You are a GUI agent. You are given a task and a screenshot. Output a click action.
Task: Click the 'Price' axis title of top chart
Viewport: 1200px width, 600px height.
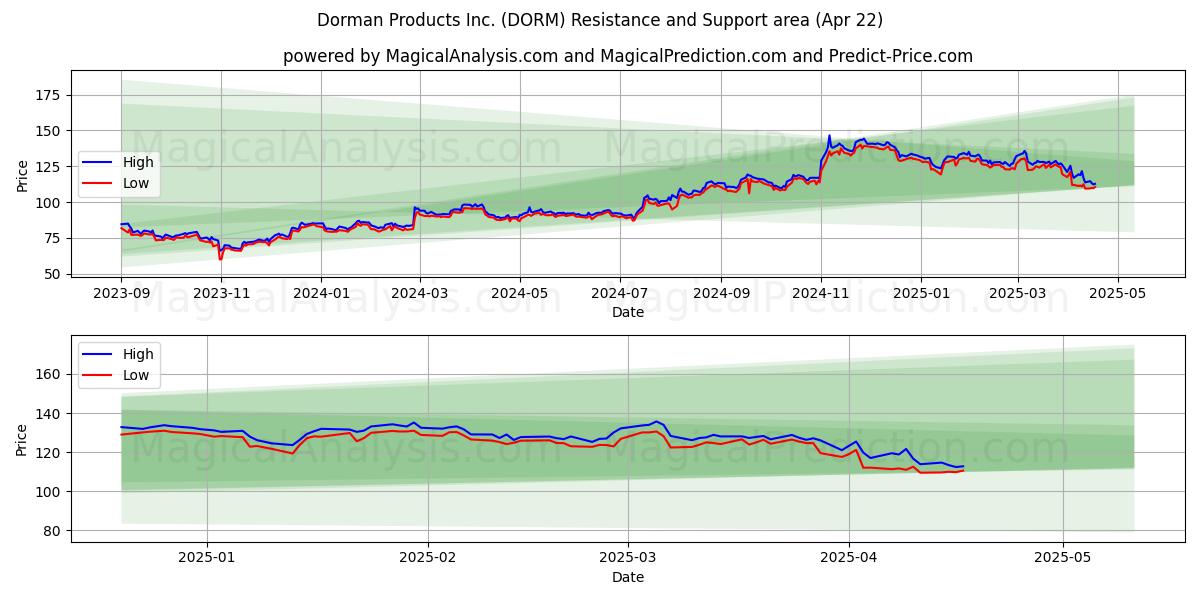(x=23, y=176)
